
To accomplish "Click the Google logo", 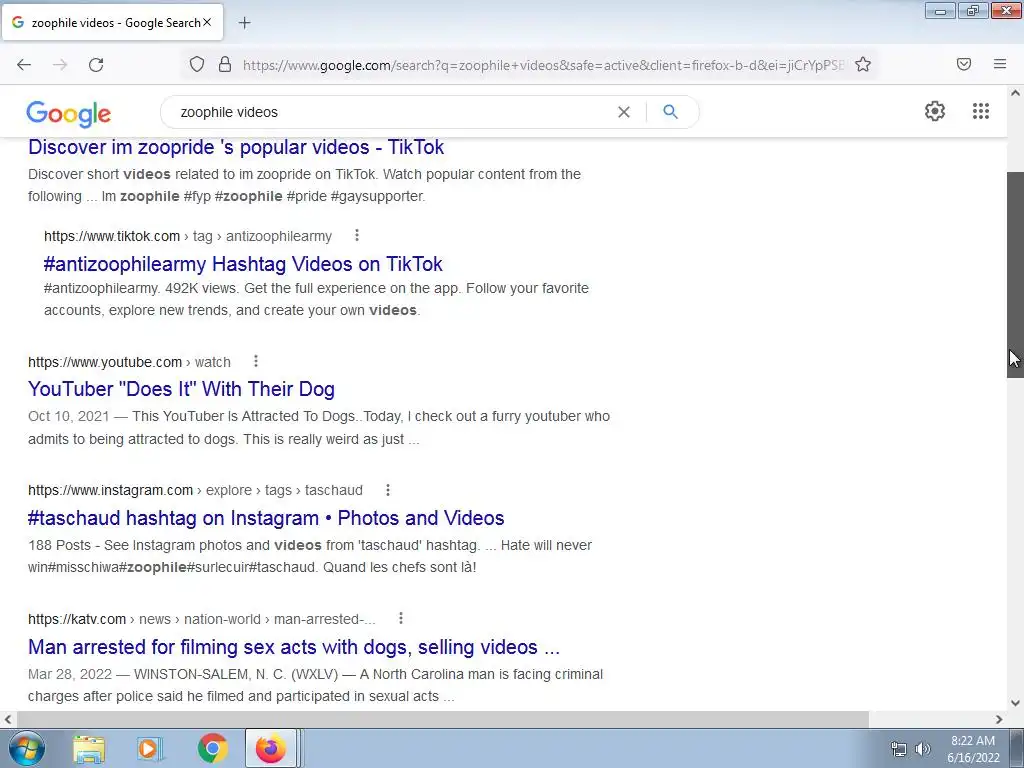I will click(69, 114).
